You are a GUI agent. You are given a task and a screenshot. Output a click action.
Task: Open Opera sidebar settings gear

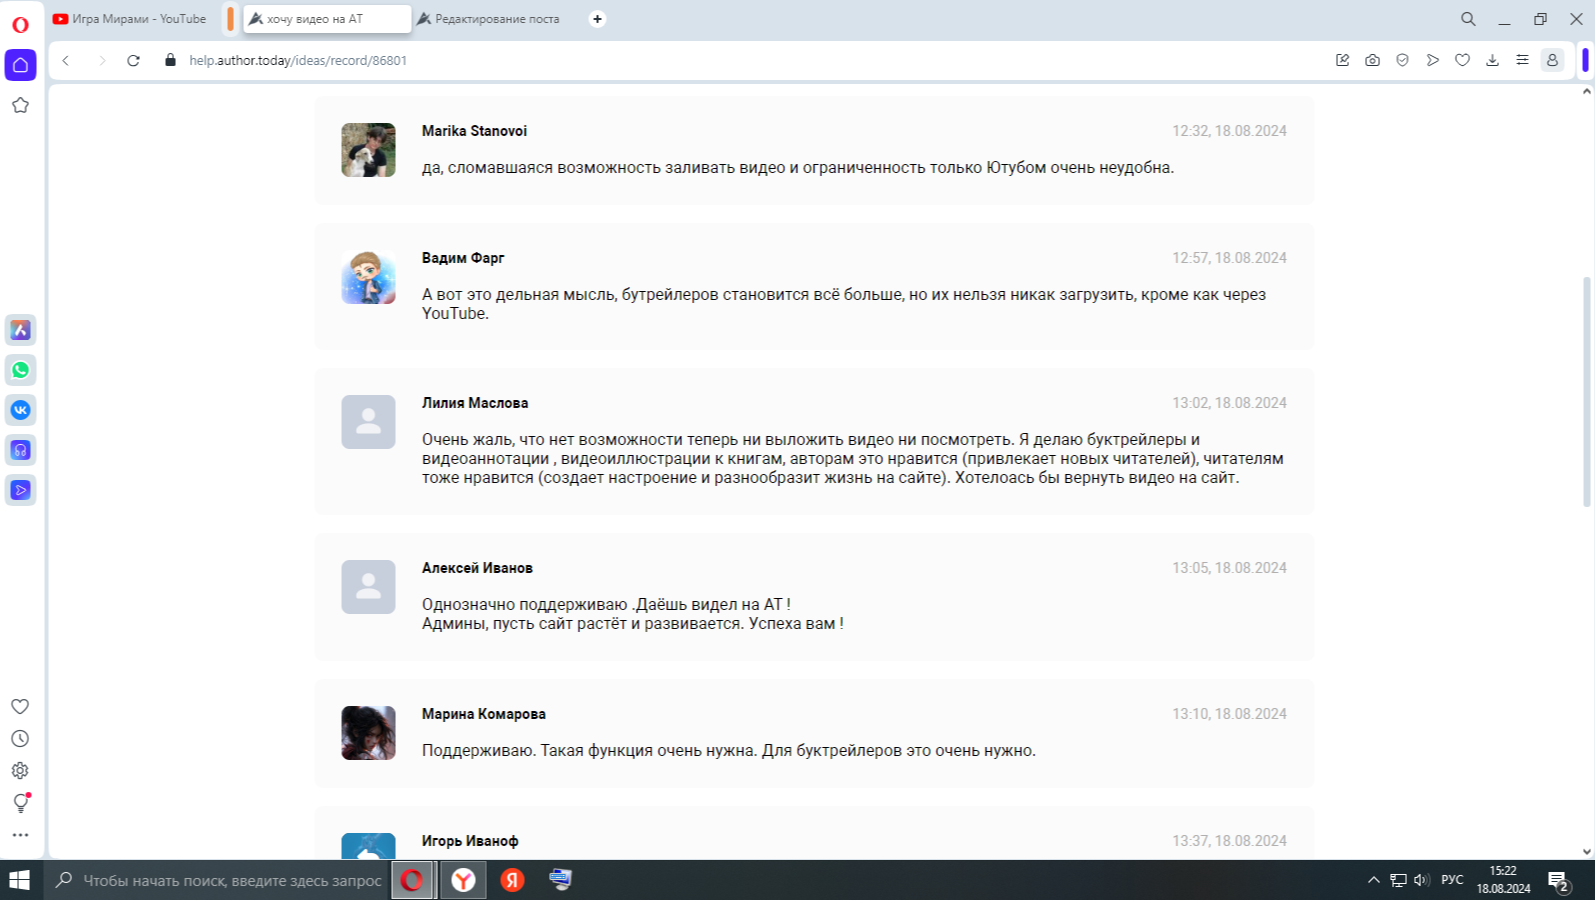[x=20, y=771]
